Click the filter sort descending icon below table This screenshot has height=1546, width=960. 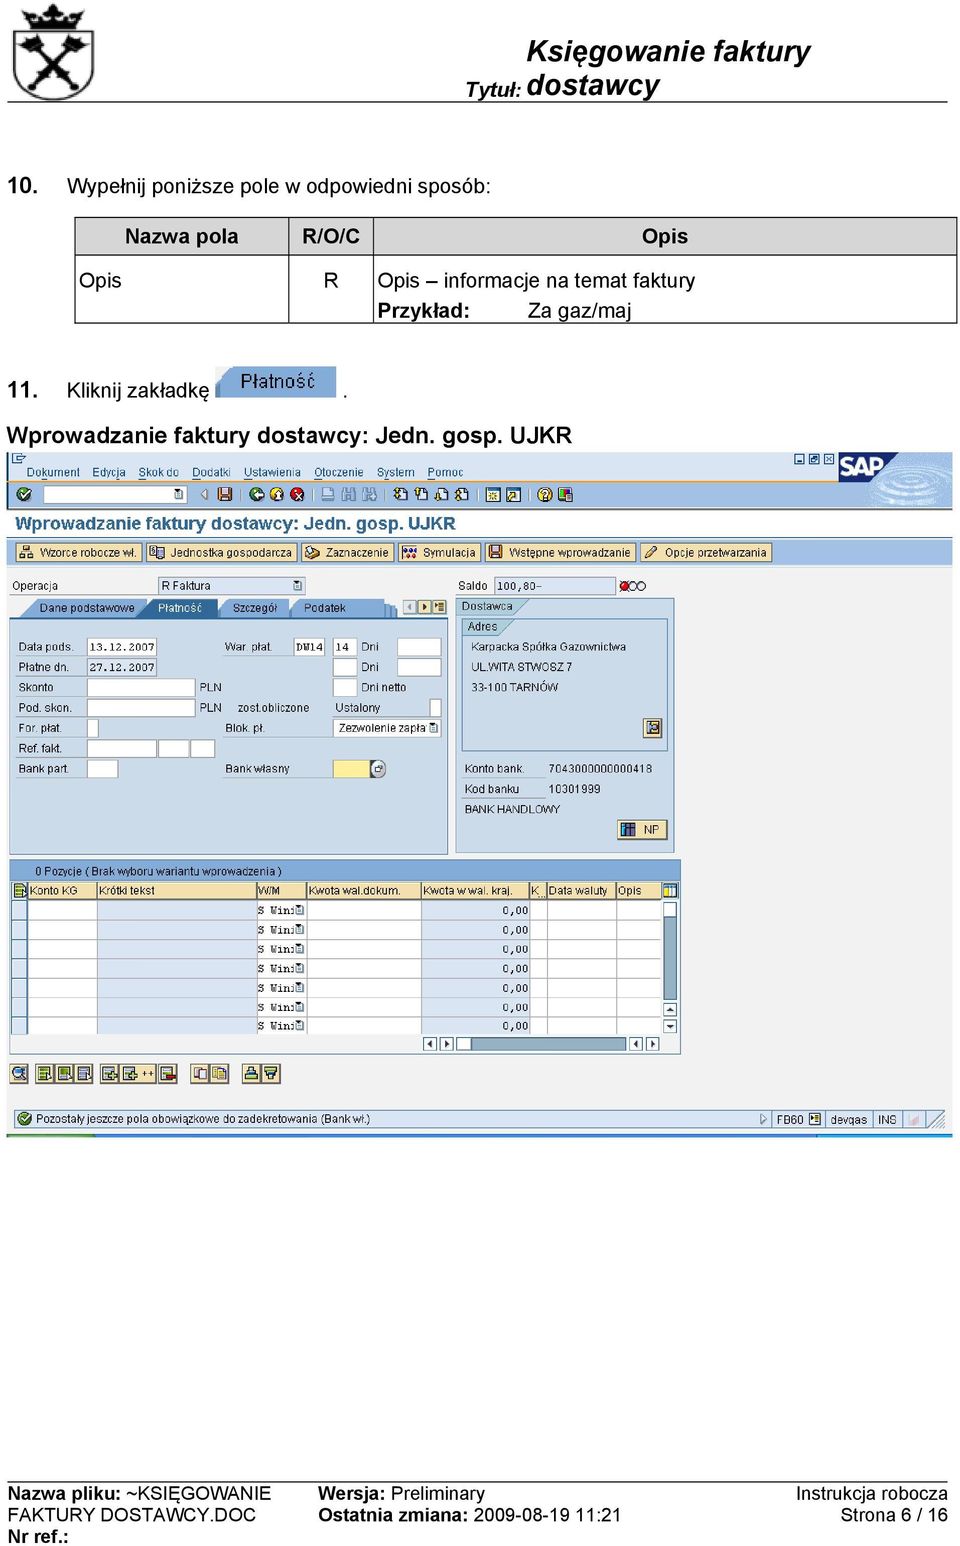tap(270, 1073)
